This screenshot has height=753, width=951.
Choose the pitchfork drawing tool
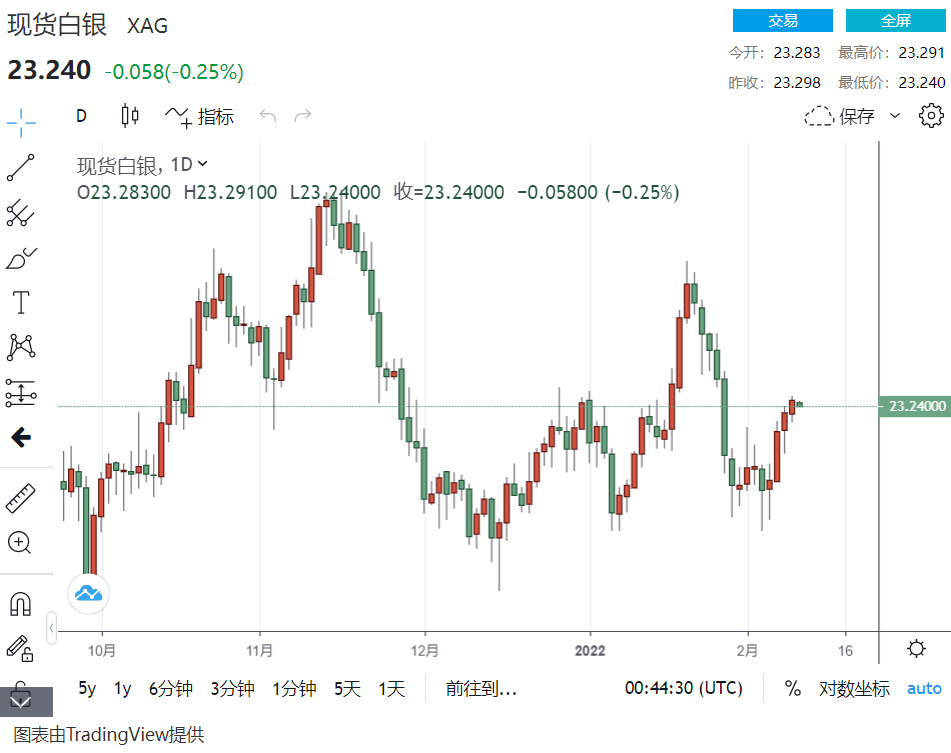coord(21,212)
